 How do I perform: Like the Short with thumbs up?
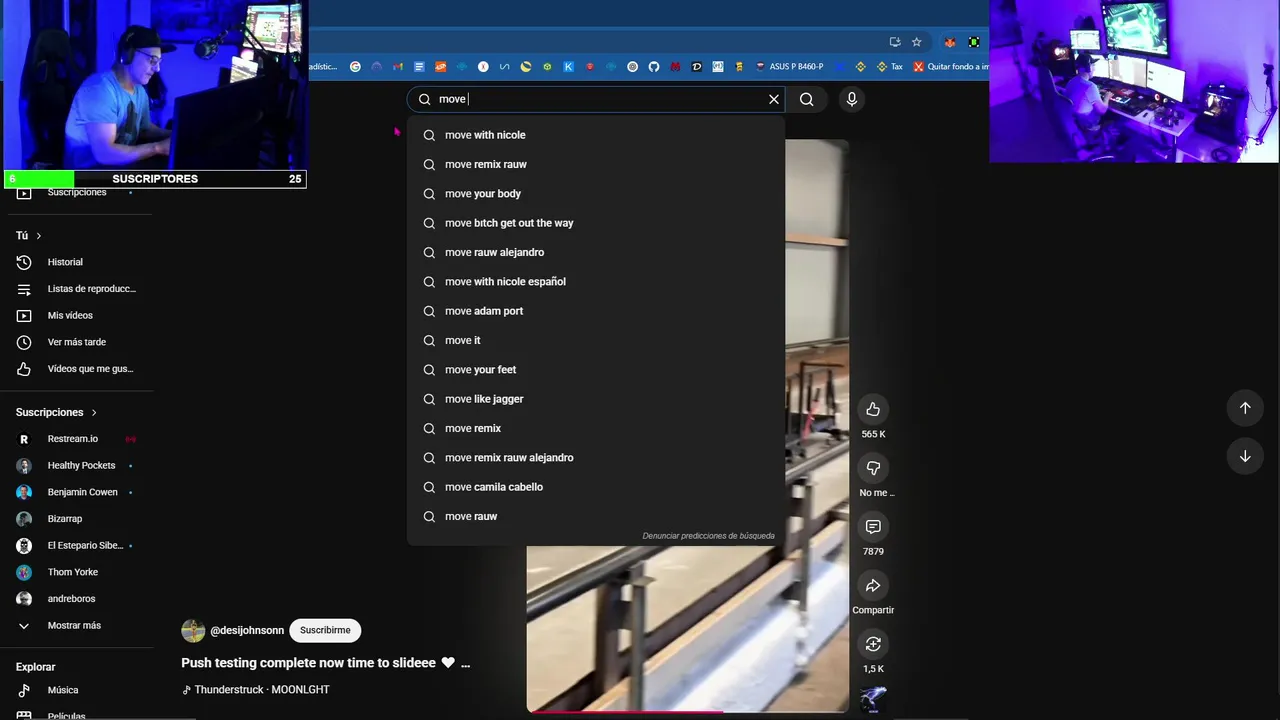click(873, 409)
